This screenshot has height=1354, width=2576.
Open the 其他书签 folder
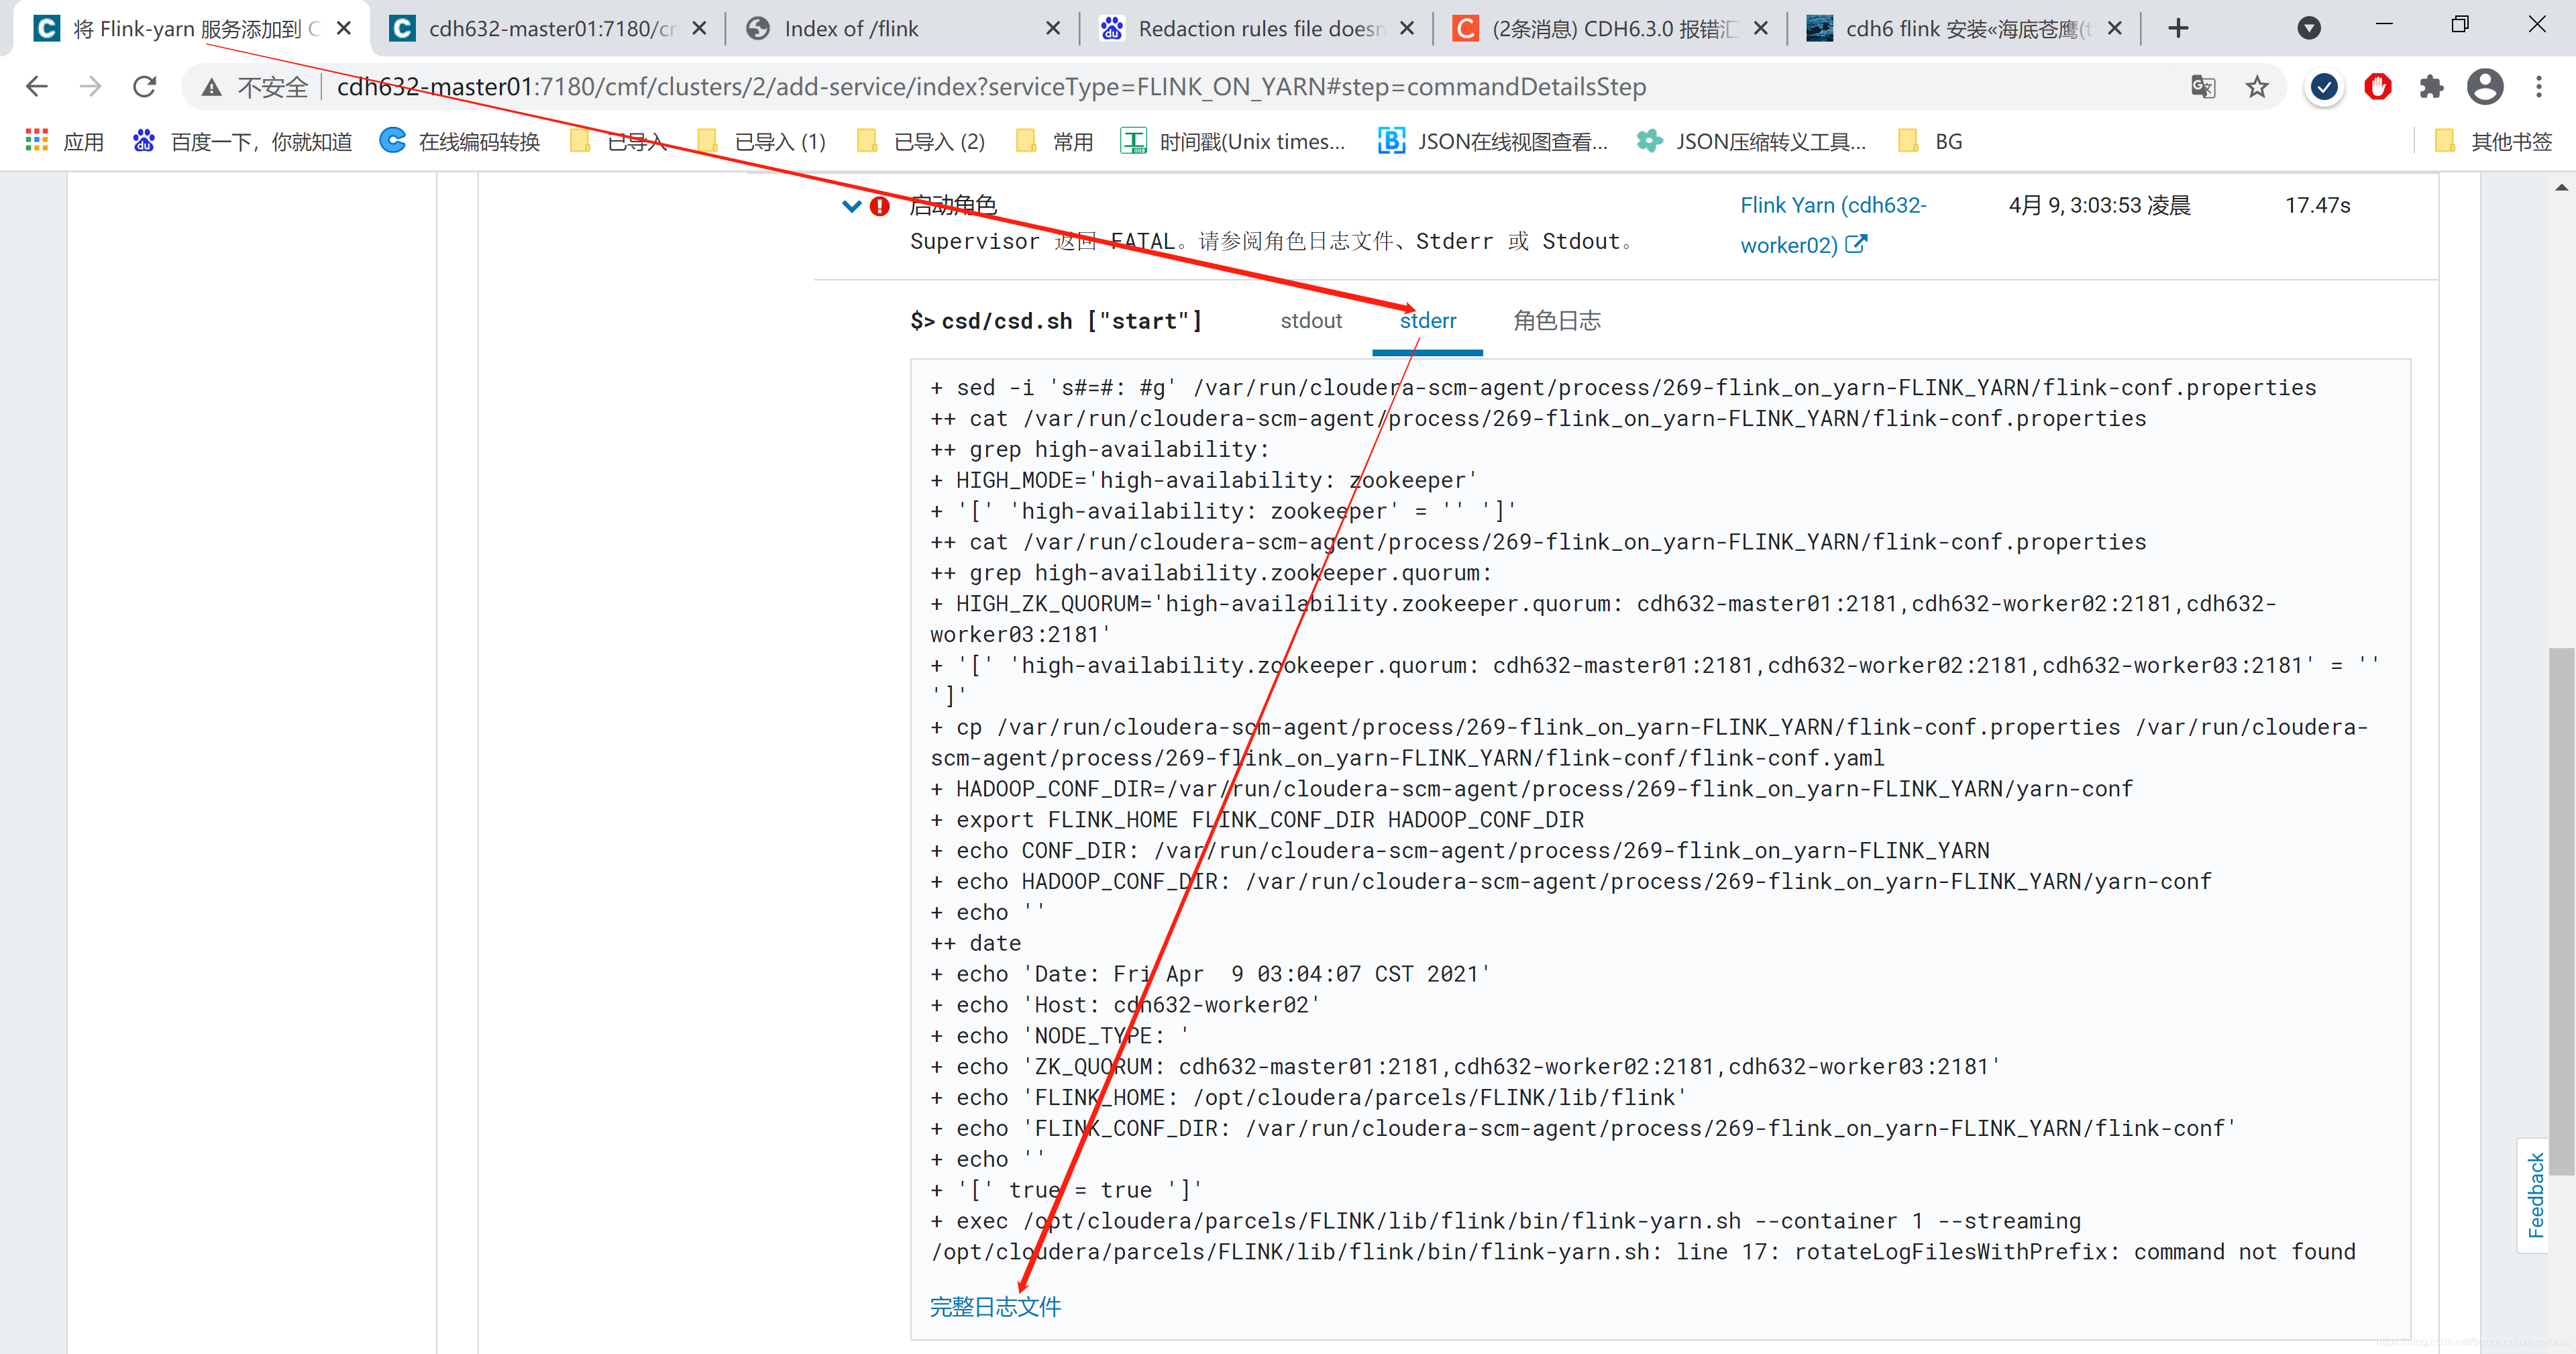click(2493, 141)
